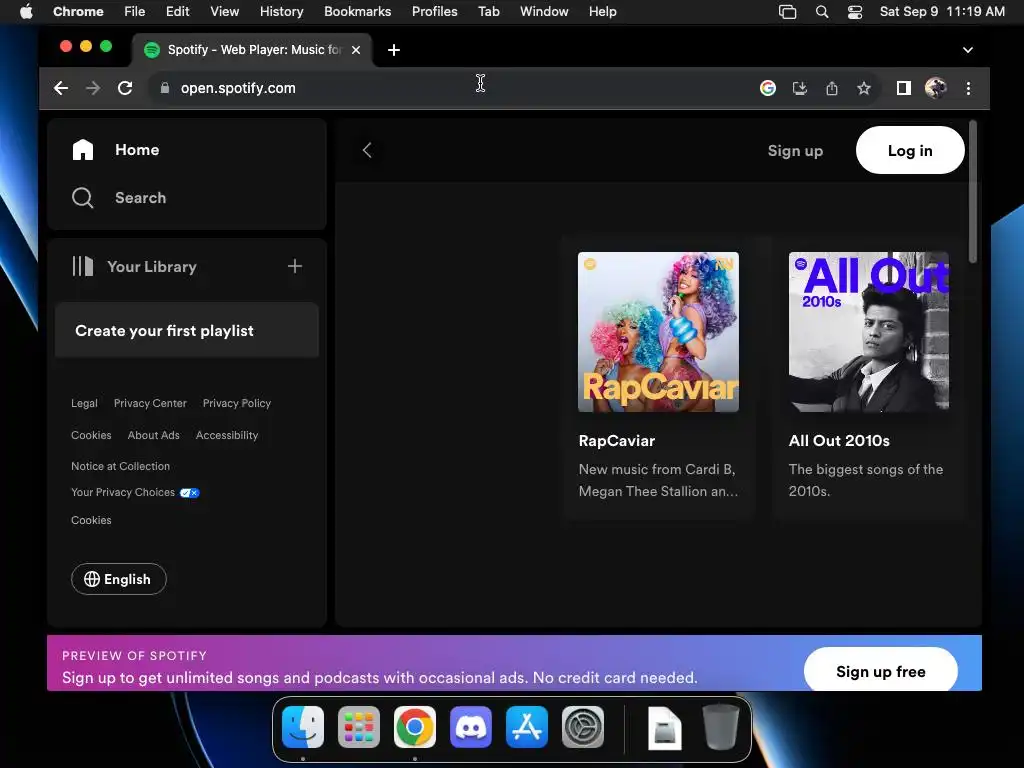Open the Window menu

[x=544, y=12]
